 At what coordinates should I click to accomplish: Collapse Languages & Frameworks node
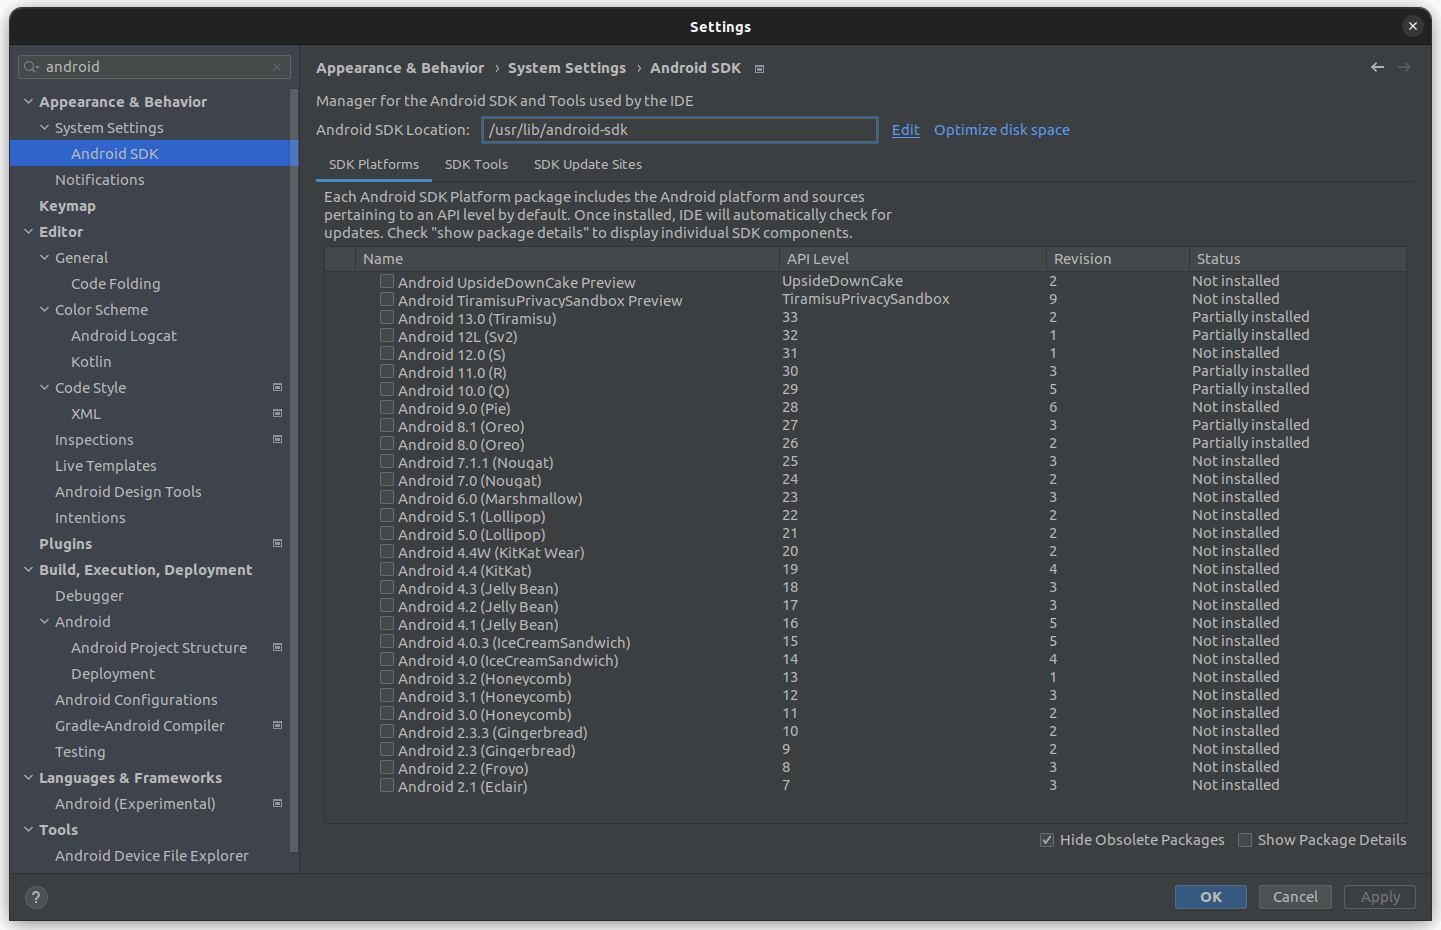[x=29, y=778]
